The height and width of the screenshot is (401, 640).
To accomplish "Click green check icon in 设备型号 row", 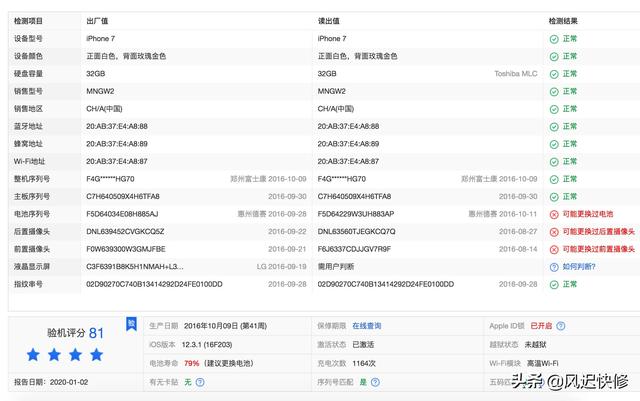I will pyautogui.click(x=554, y=39).
